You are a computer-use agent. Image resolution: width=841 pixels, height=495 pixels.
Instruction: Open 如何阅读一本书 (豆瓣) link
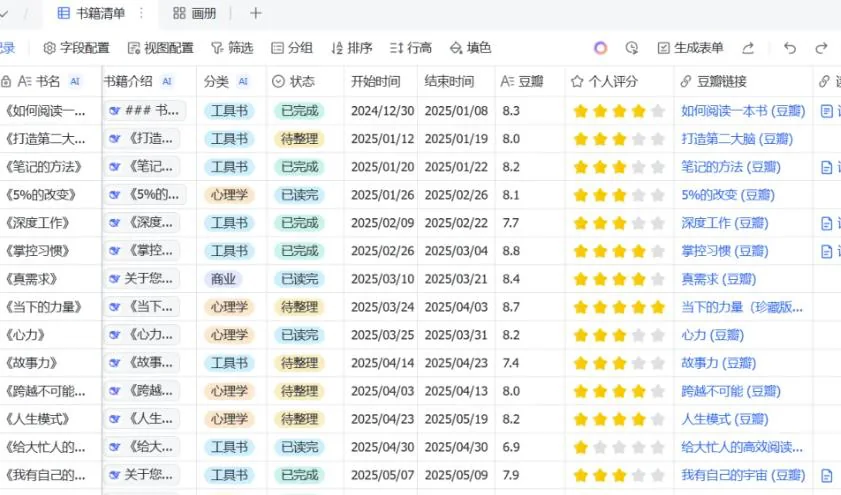click(743, 111)
